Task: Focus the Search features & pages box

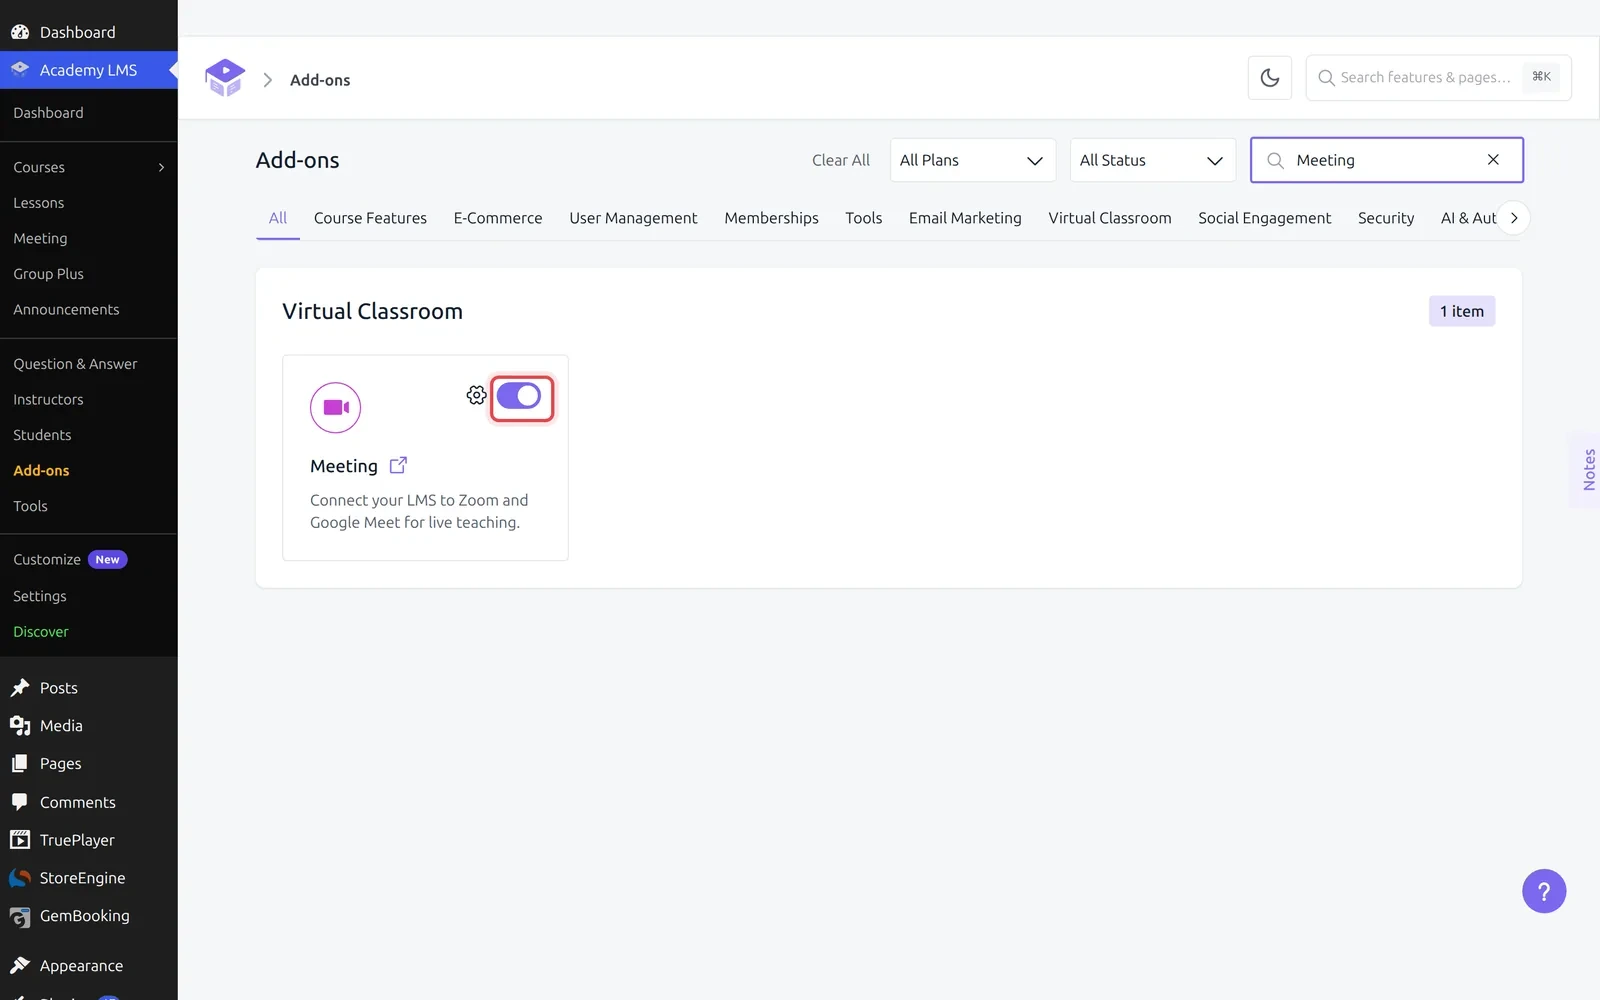Action: (x=1438, y=78)
